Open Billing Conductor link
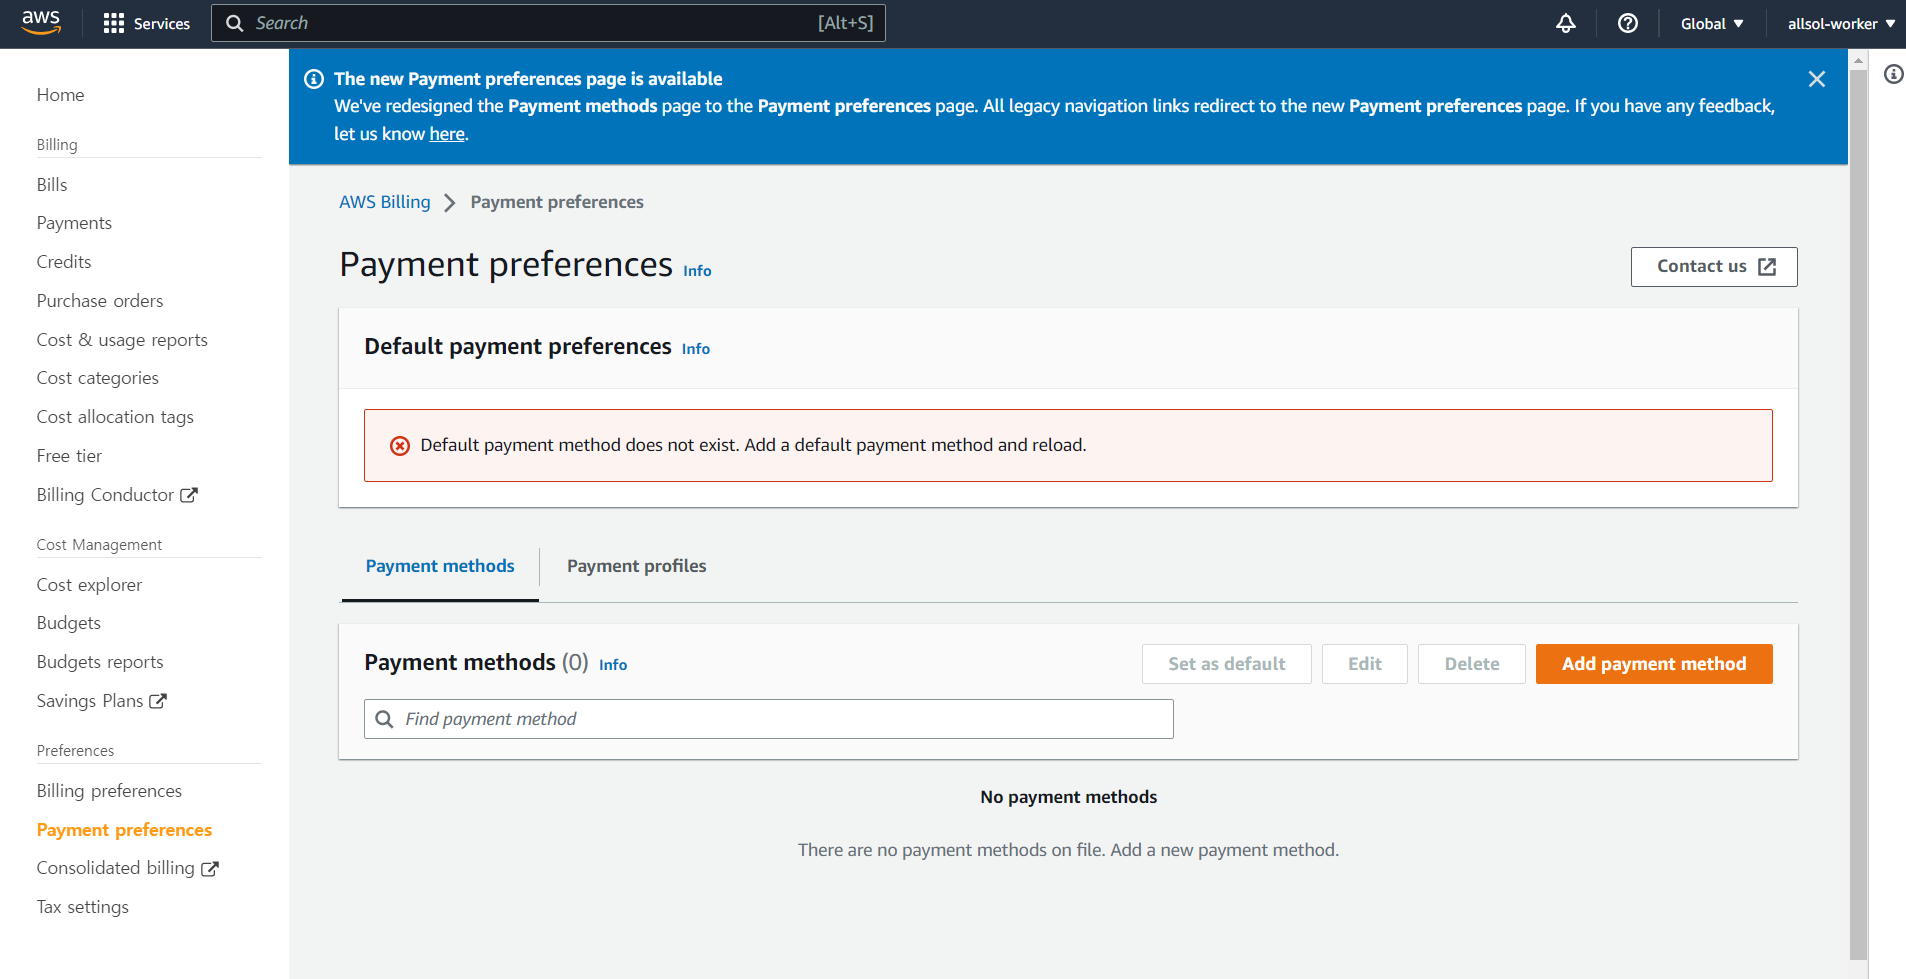Viewport: 1906px width, 979px height. [x=106, y=495]
